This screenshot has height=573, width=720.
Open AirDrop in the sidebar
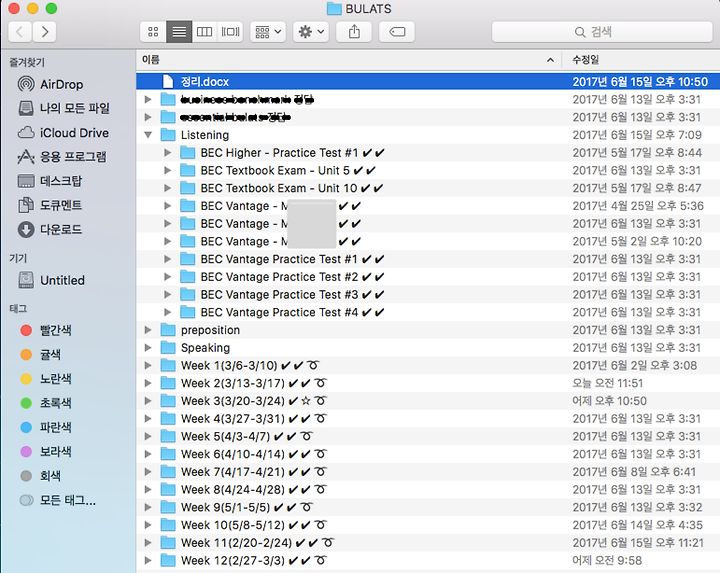pyautogui.click(x=51, y=84)
